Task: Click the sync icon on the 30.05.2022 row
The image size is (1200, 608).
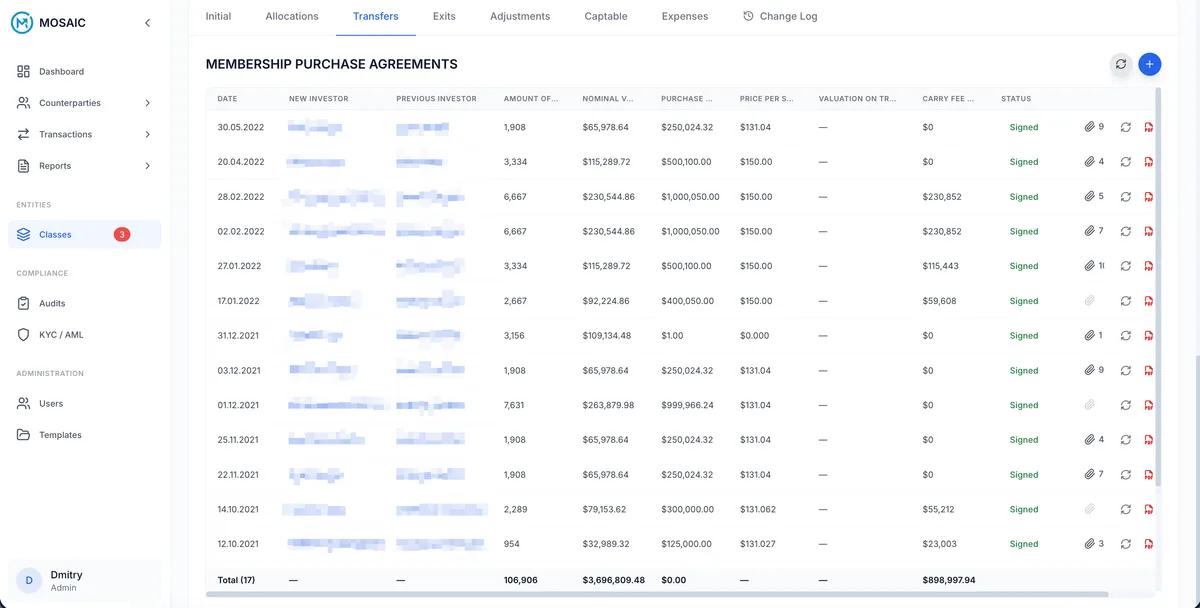Action: (1126, 127)
